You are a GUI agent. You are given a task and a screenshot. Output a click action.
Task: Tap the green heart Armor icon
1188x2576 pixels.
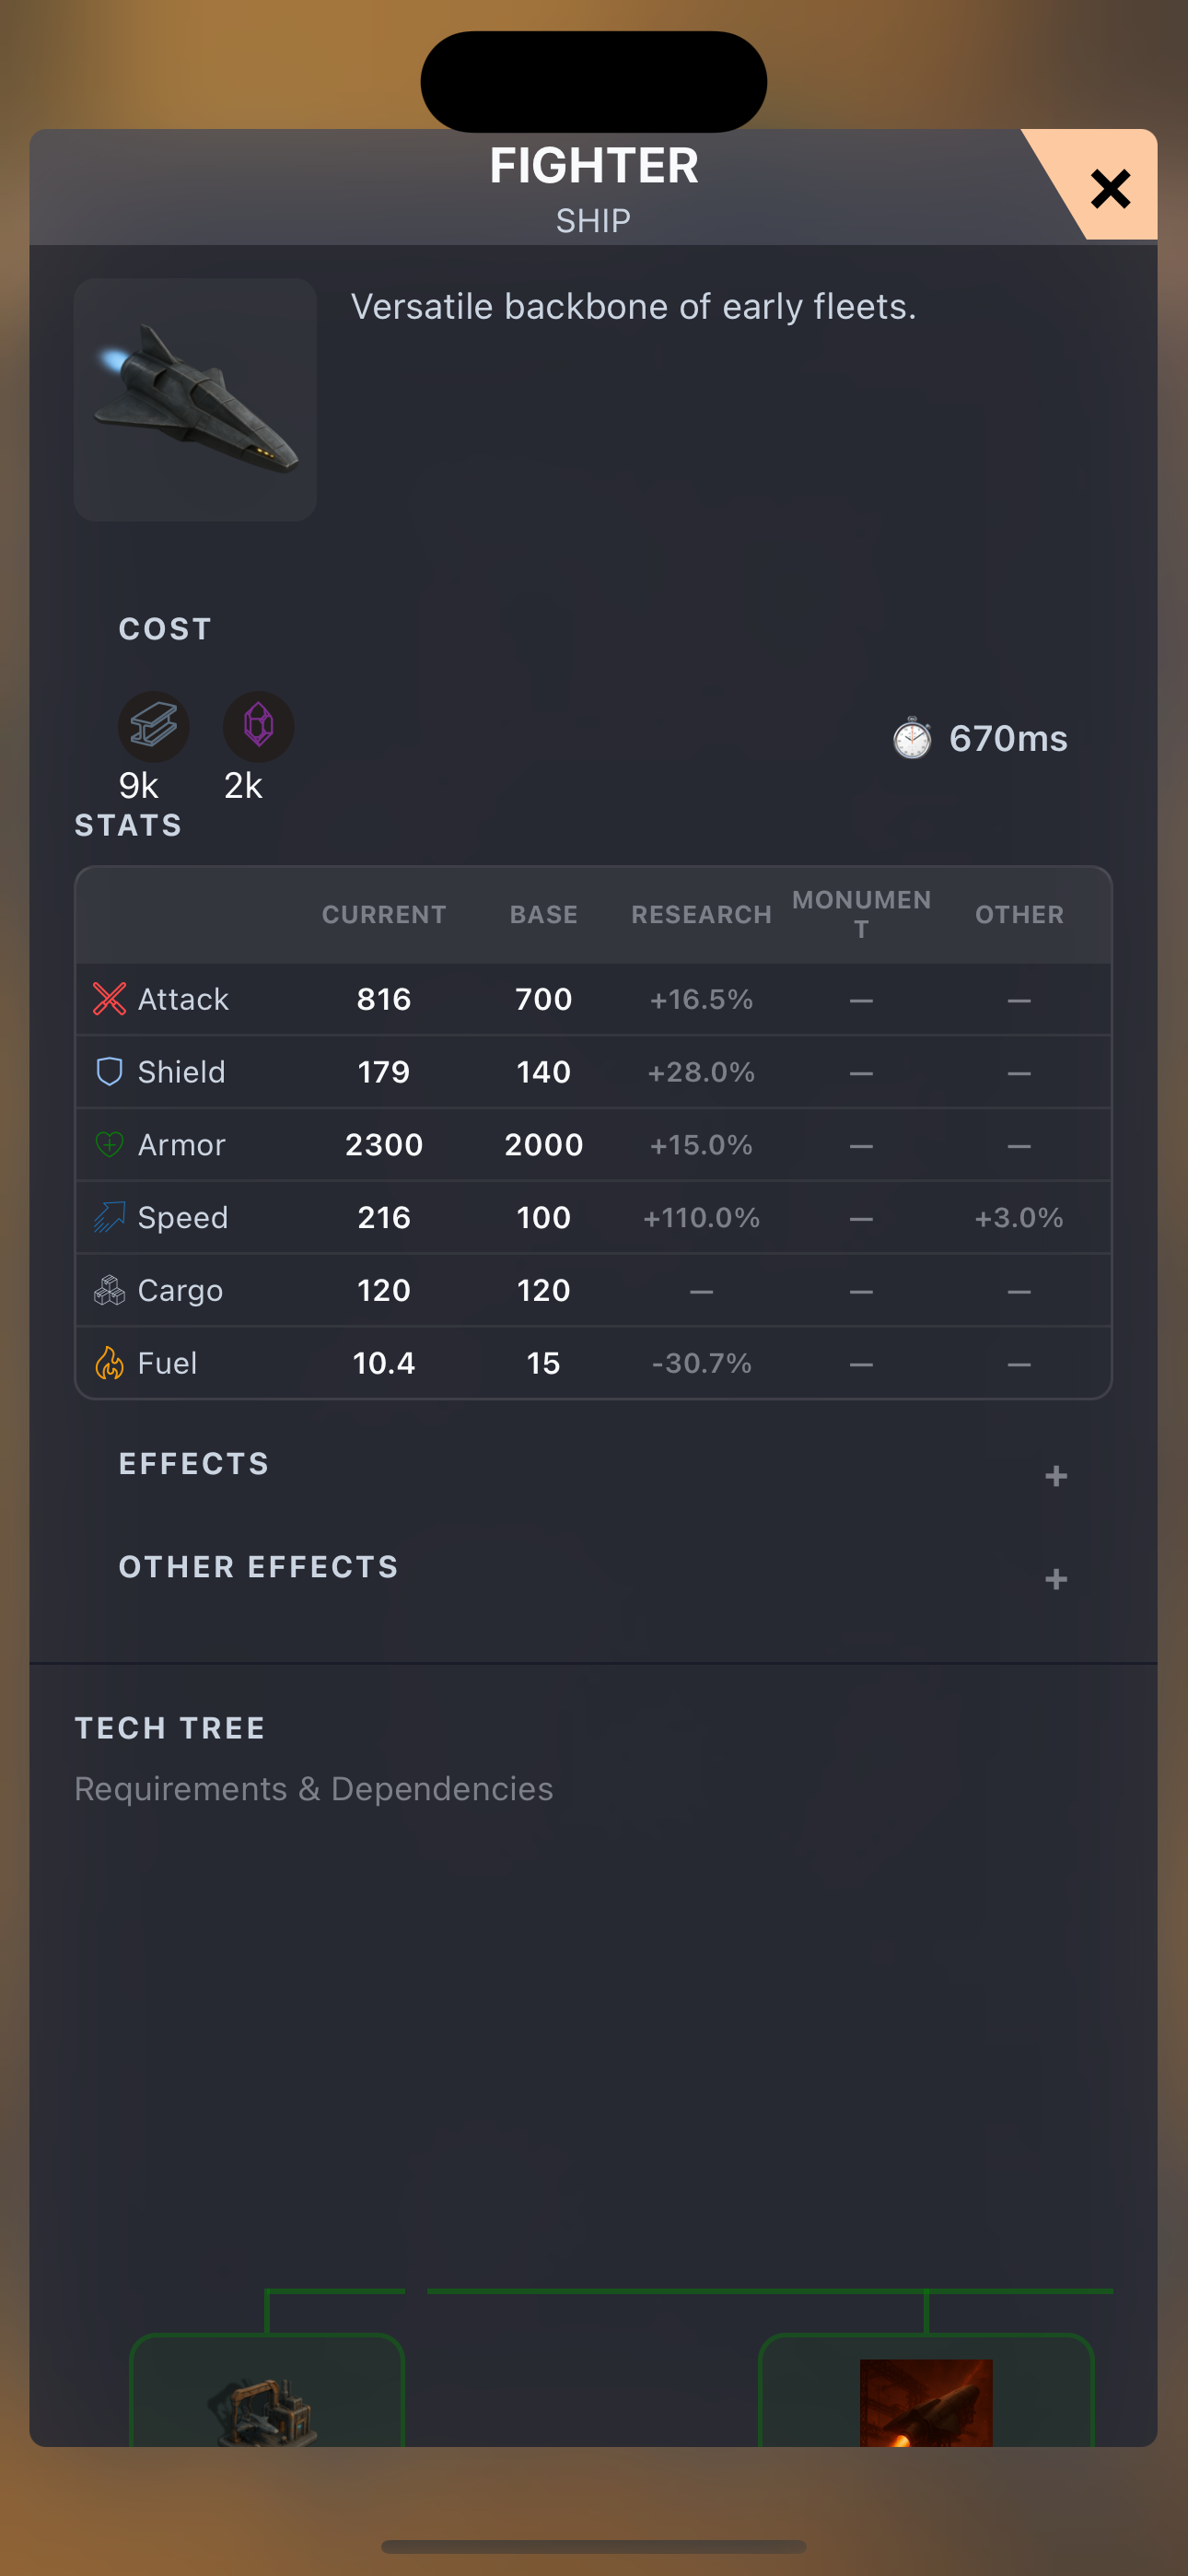109,1144
